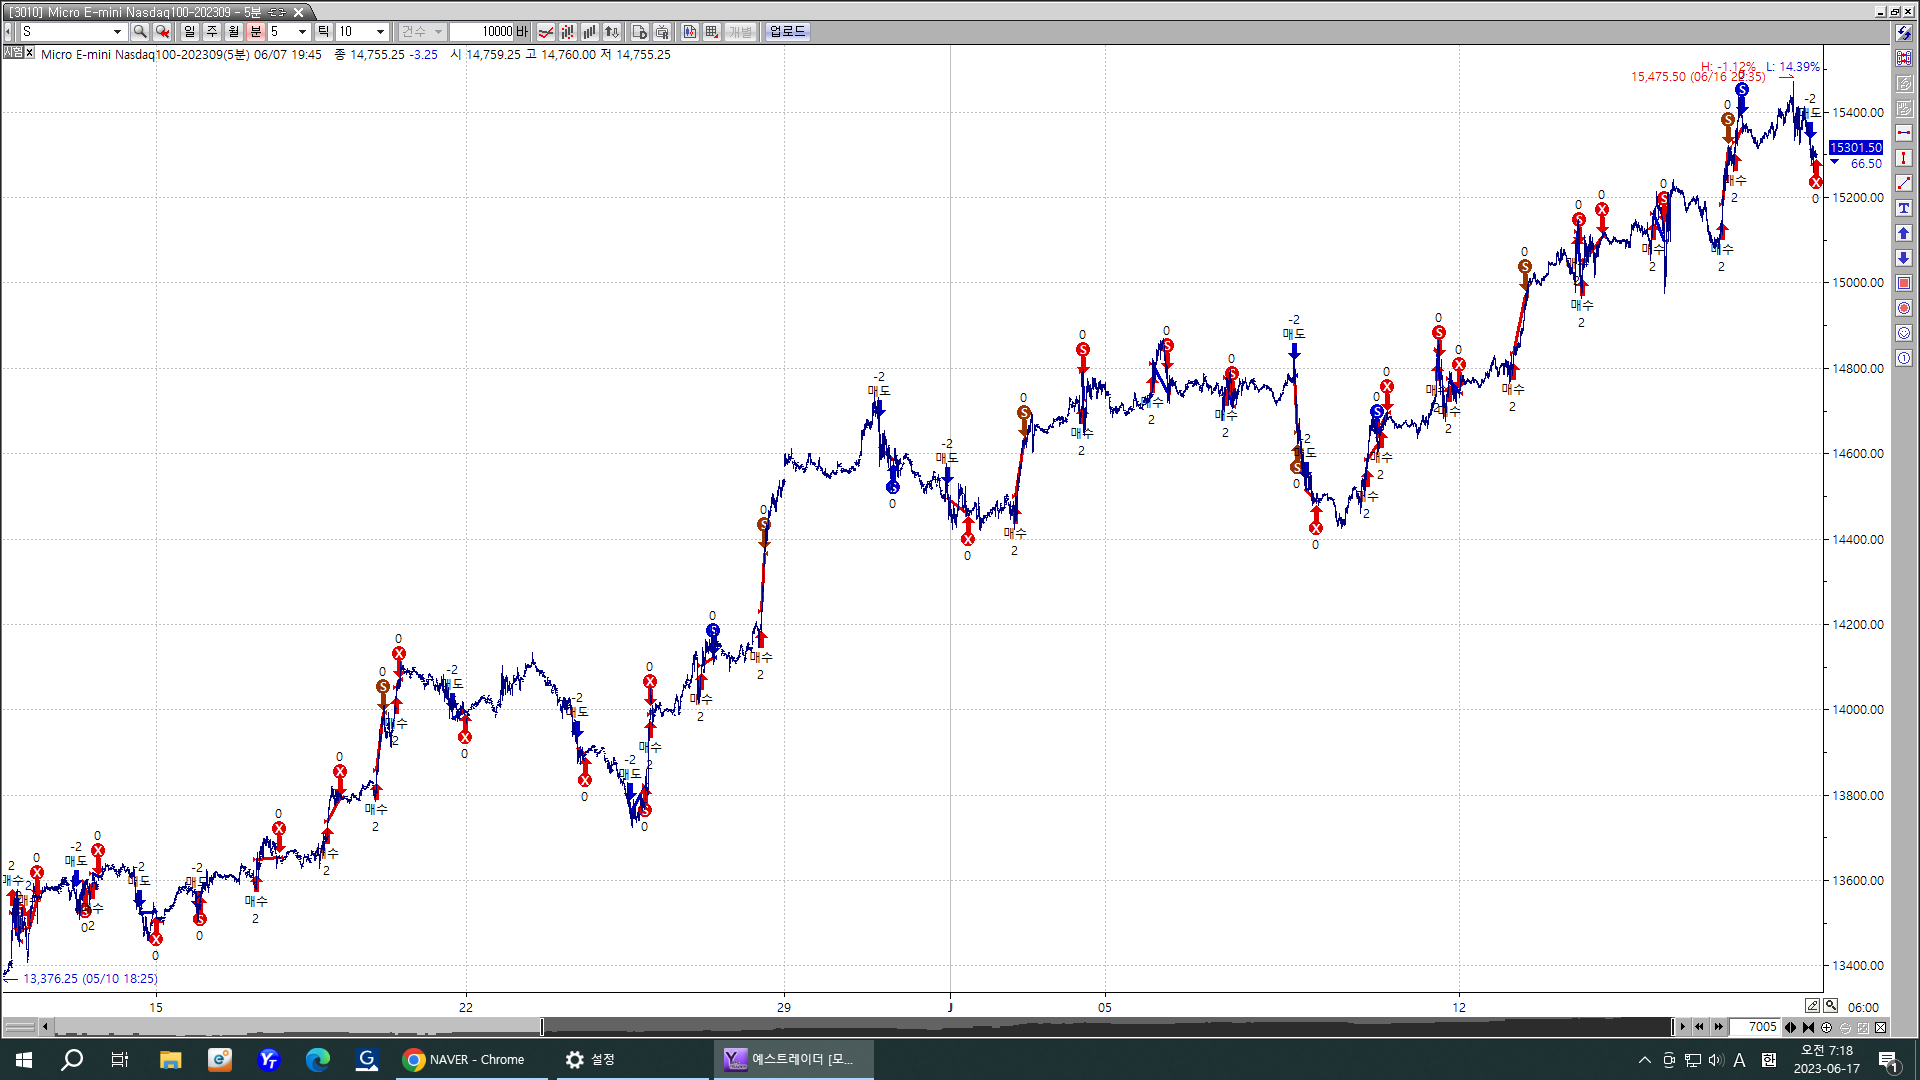The height and width of the screenshot is (1080, 1920).
Task: Click the 업로드 upload button
Action: pos(787,32)
